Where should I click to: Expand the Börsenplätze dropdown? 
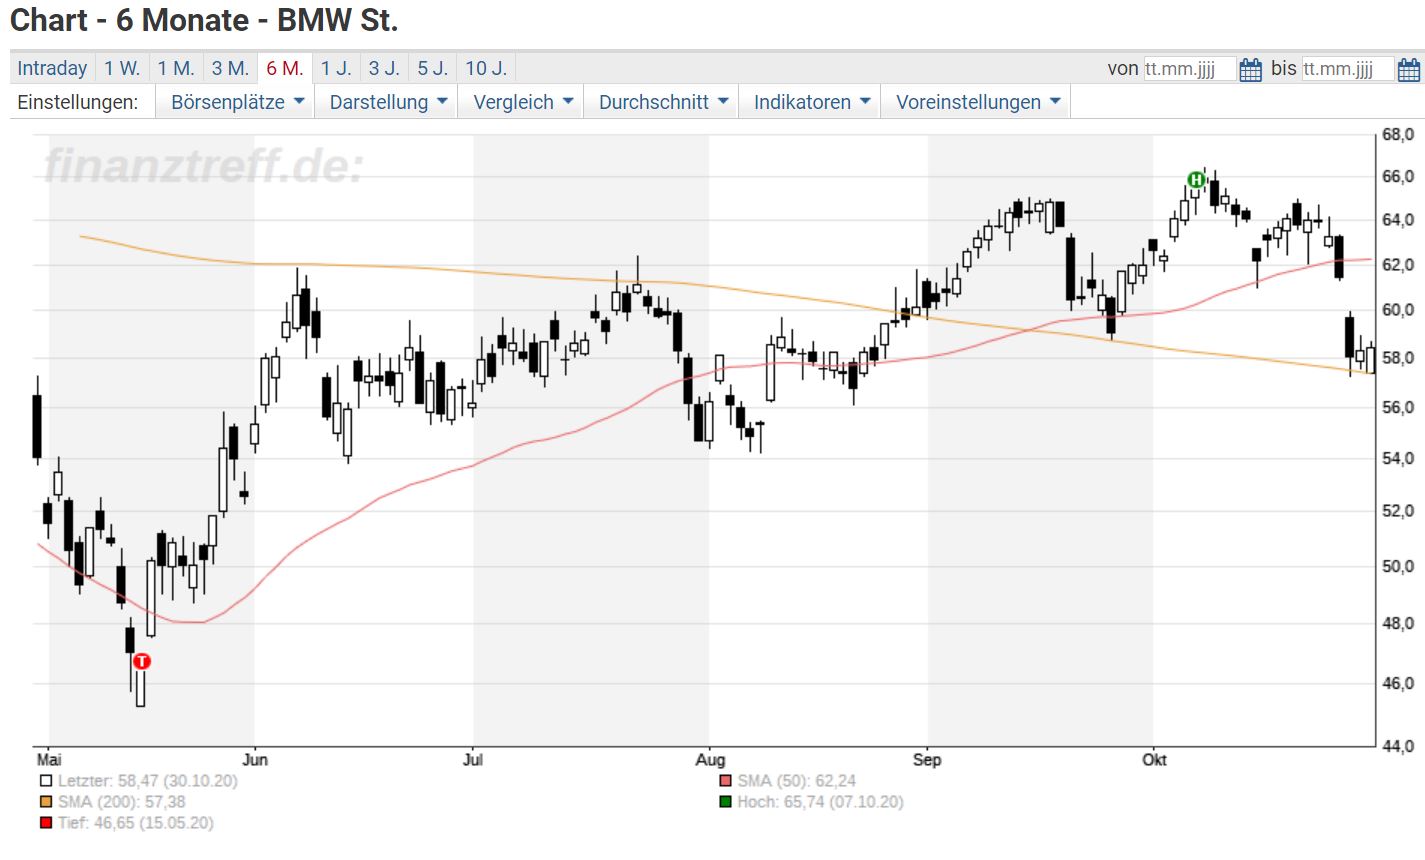[236, 102]
